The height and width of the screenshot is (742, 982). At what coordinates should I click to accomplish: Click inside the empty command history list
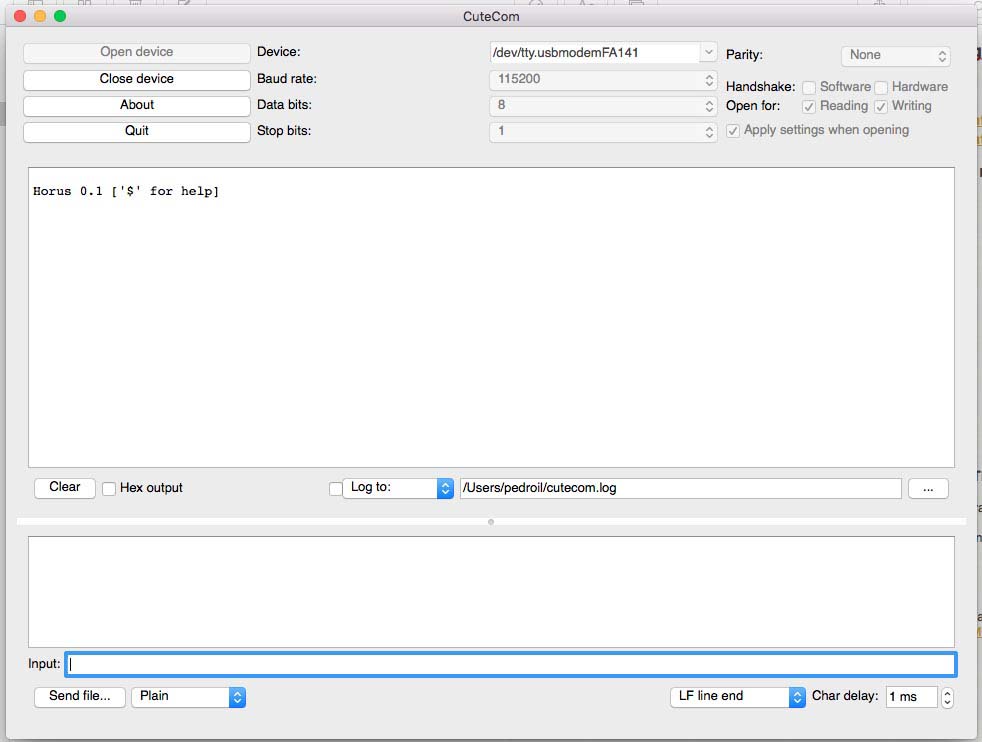pyautogui.click(x=491, y=592)
